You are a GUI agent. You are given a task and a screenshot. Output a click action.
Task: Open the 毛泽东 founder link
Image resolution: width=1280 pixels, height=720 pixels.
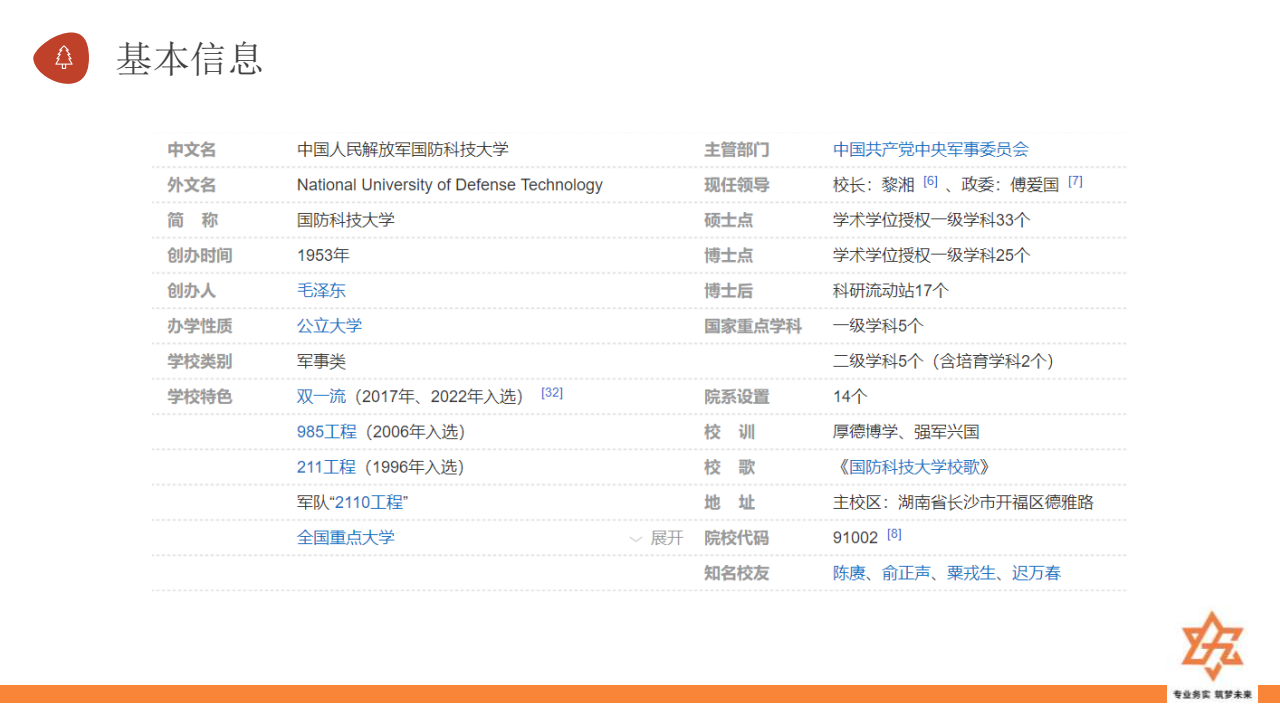[321, 291]
